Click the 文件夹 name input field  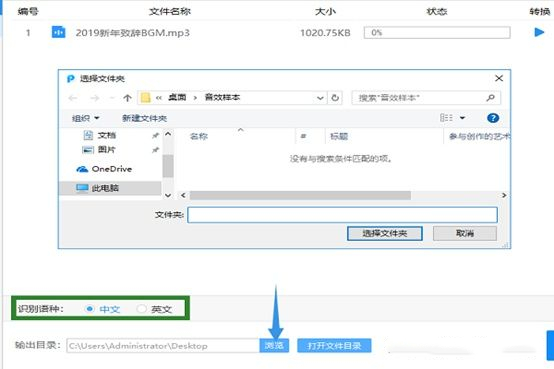click(342, 215)
